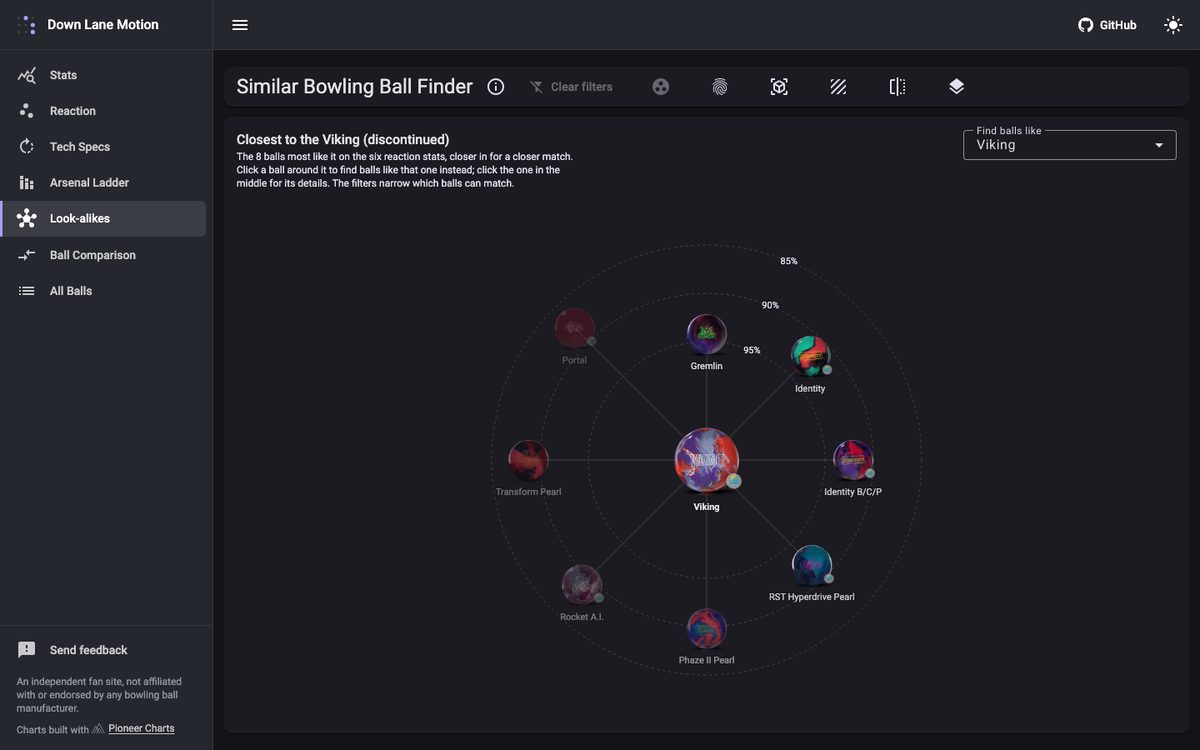Click the 'Closest to the Viking (discontinued)' heading
The width and height of the screenshot is (1200, 750).
pyautogui.click(x=343, y=140)
